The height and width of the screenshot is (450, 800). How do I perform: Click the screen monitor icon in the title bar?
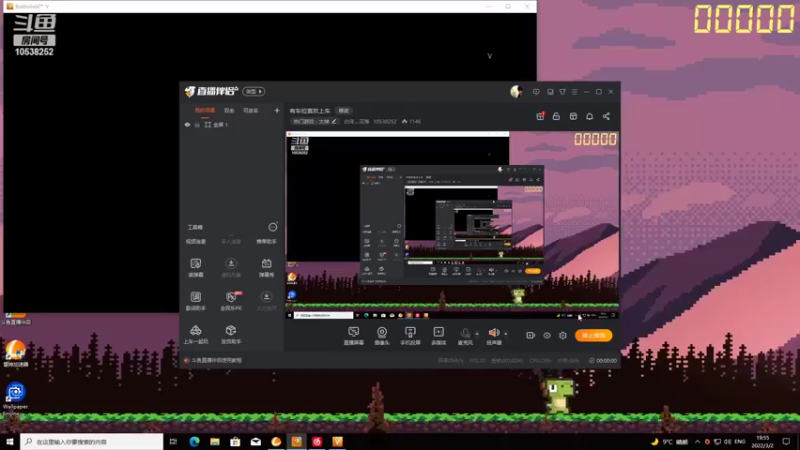550,92
